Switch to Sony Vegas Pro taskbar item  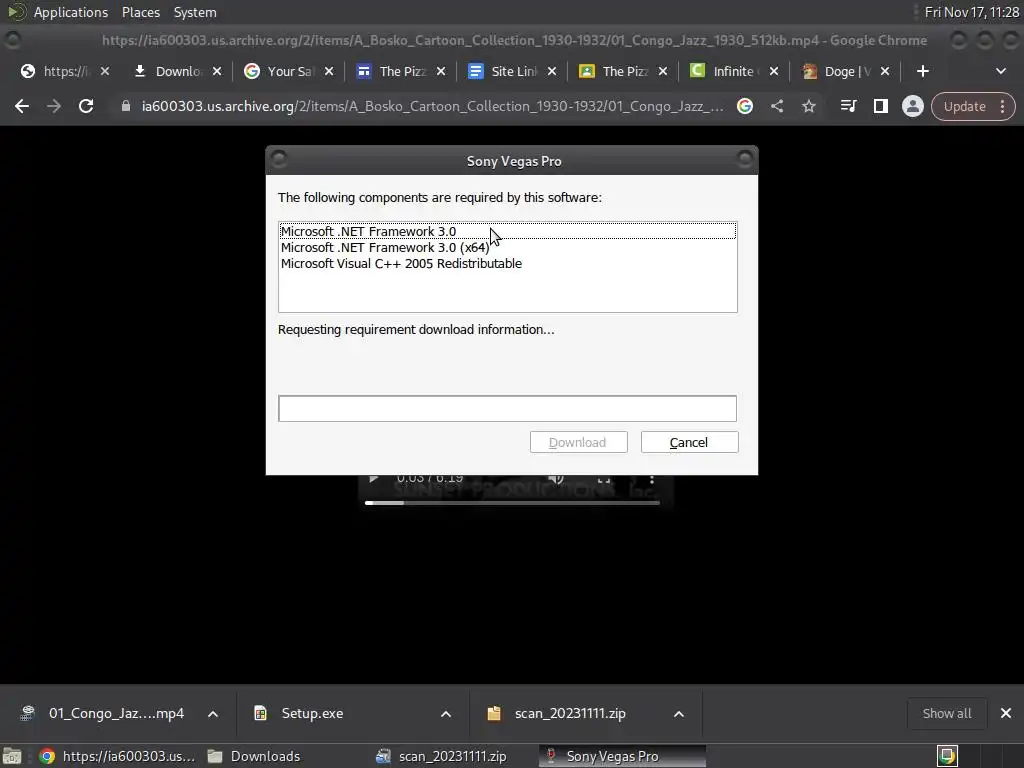tap(622, 756)
